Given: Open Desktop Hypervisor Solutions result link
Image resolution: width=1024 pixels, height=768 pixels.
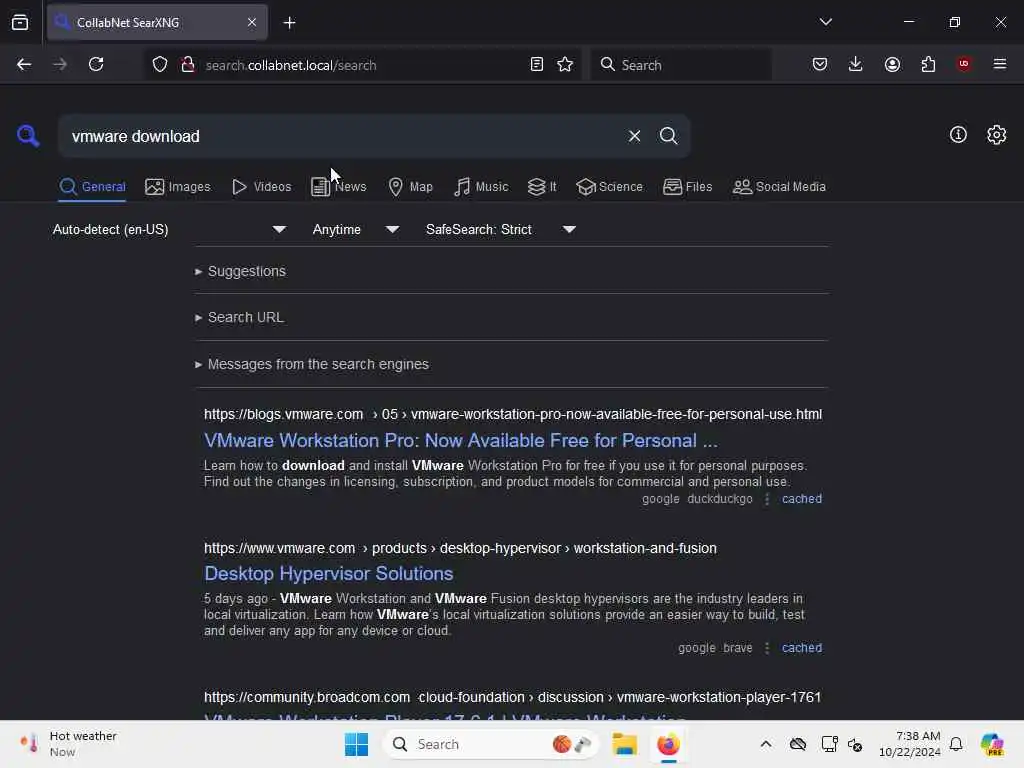Looking at the screenshot, I should click(x=328, y=573).
